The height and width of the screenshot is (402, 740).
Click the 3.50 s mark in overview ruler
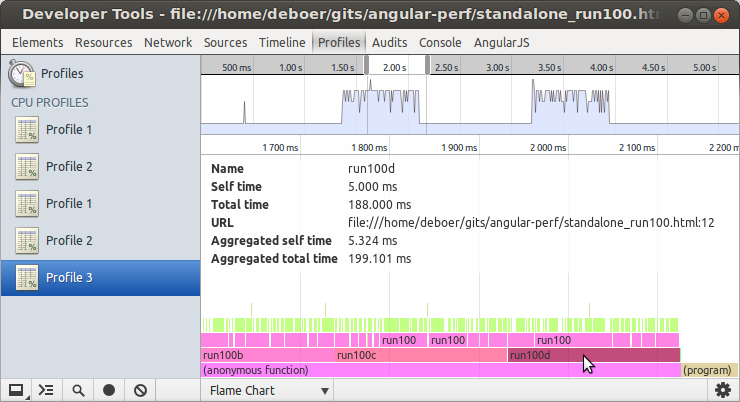(x=549, y=67)
